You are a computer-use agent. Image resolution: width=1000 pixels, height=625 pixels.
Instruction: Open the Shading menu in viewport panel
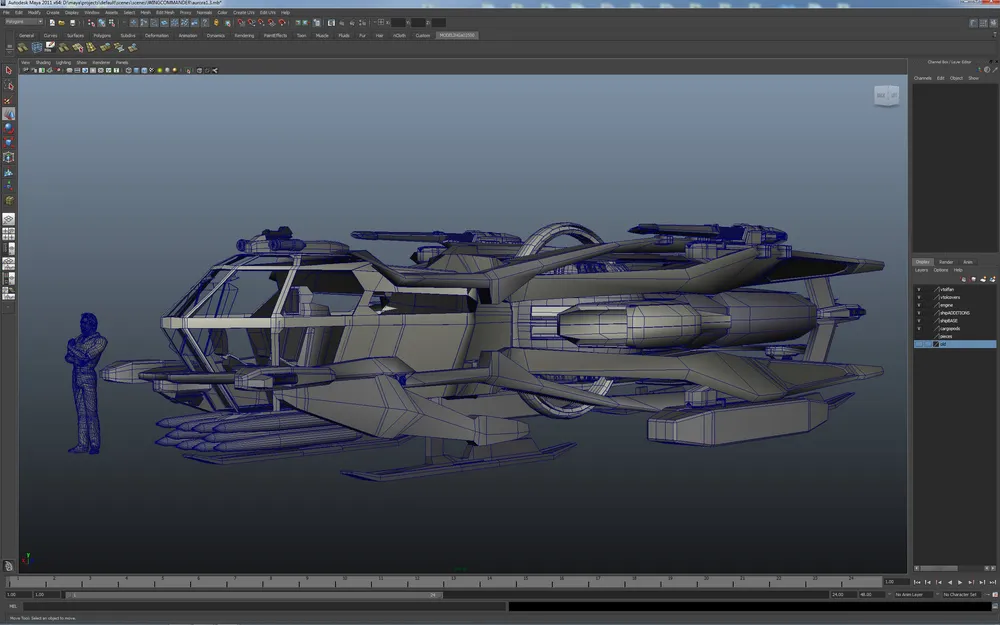pos(43,62)
